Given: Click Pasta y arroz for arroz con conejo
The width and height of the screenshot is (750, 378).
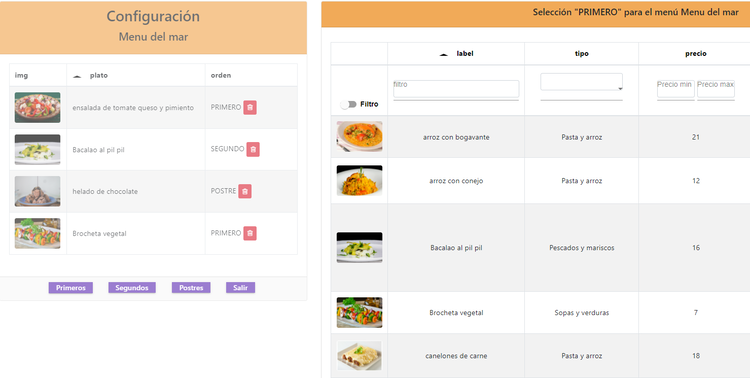Looking at the screenshot, I should tap(582, 181).
